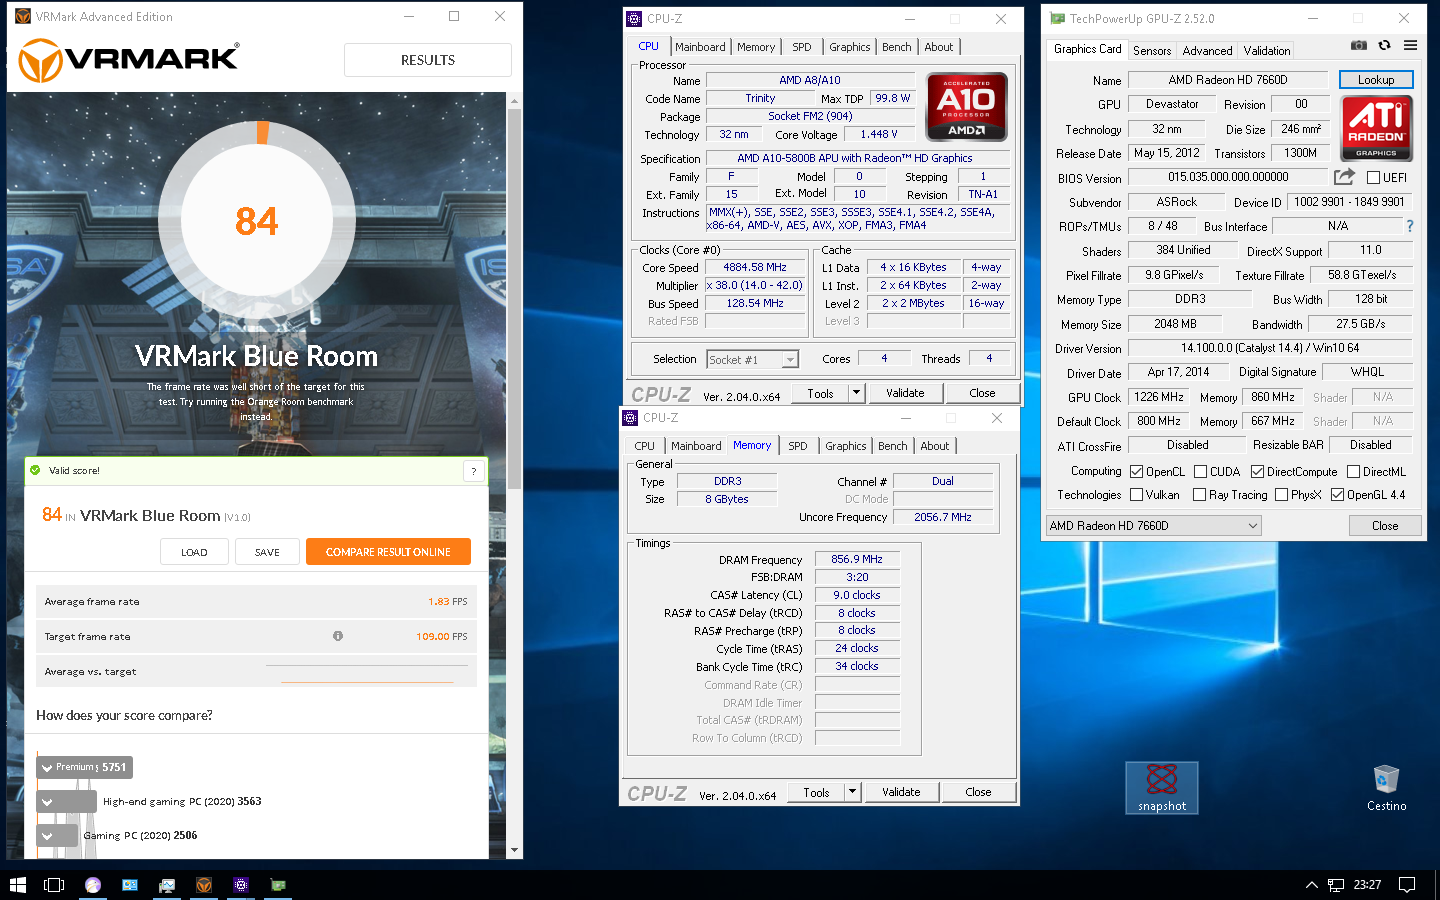Switch to Bench tab in upper CPU-Z window
Viewport: 1440px width, 900px height.
pos(897,47)
